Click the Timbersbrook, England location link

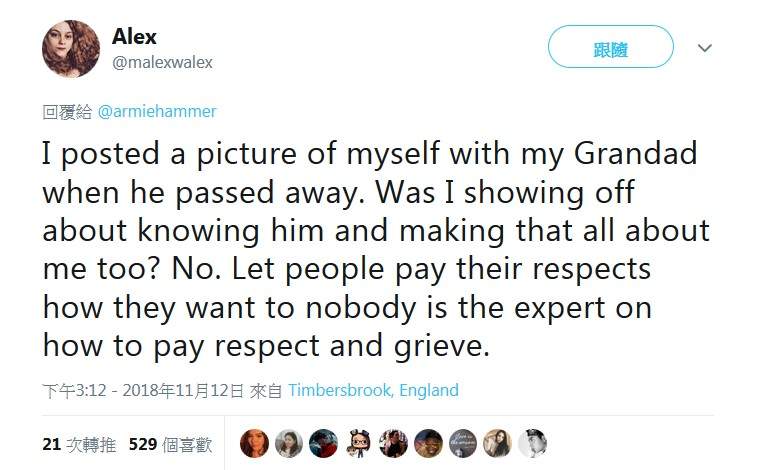point(372,390)
